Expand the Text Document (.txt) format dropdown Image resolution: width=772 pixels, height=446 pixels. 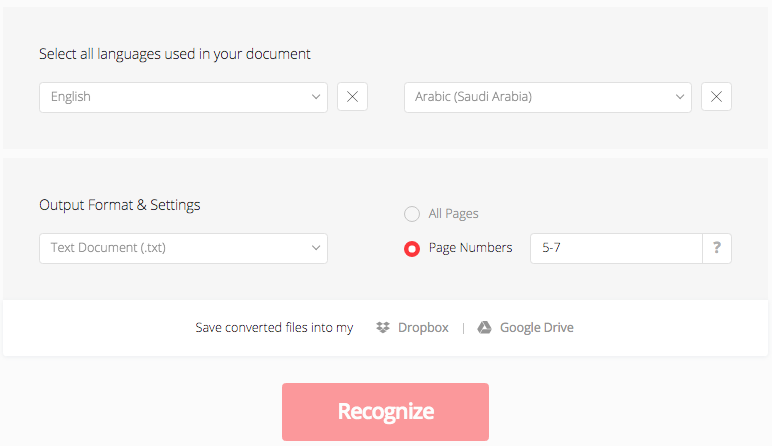click(182, 248)
